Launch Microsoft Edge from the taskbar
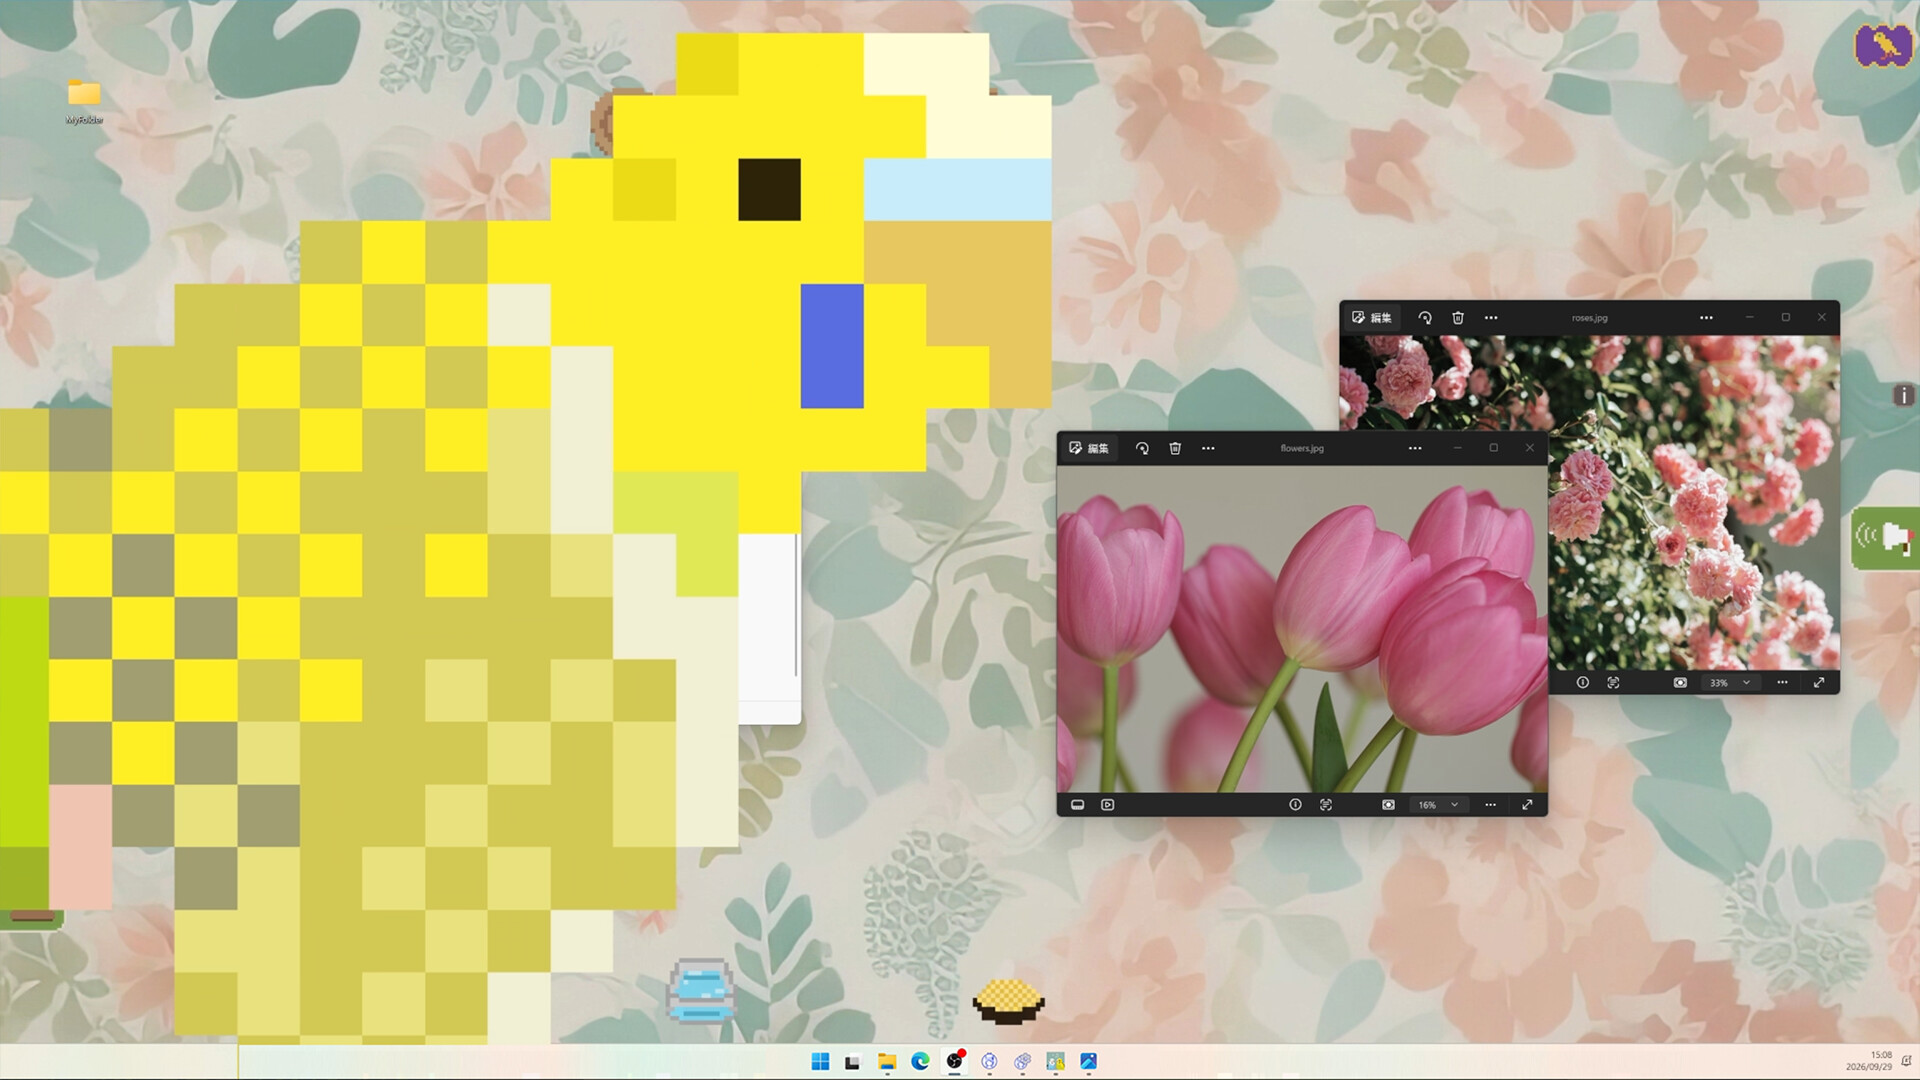Viewport: 1920px width, 1080px height. pyautogui.click(x=921, y=1062)
